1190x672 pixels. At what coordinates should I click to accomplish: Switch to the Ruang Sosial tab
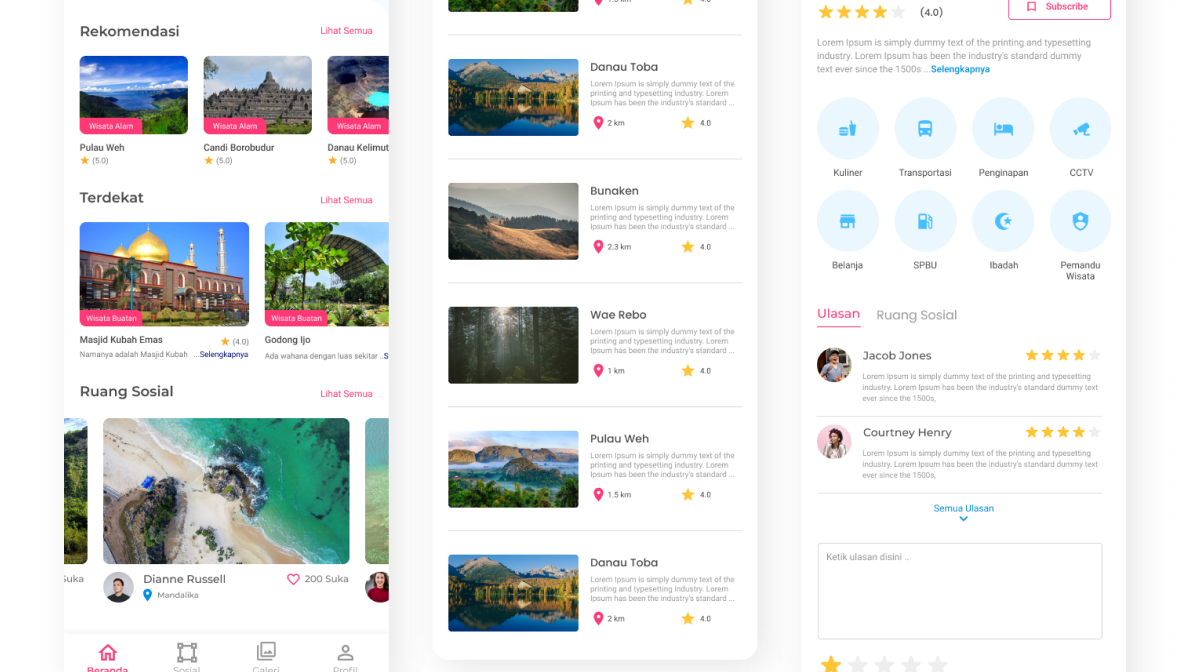(x=916, y=315)
